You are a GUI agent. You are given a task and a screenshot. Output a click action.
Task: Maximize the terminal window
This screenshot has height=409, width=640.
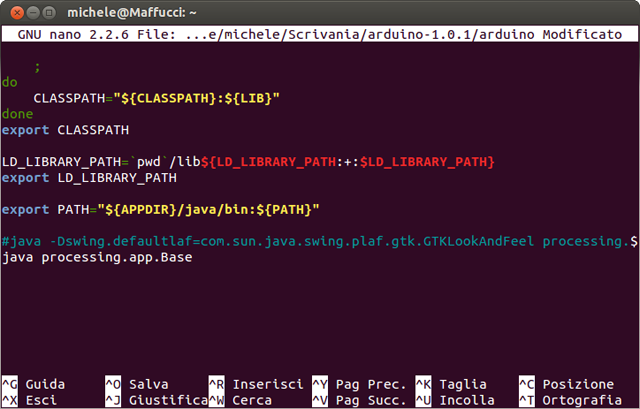[51, 12]
